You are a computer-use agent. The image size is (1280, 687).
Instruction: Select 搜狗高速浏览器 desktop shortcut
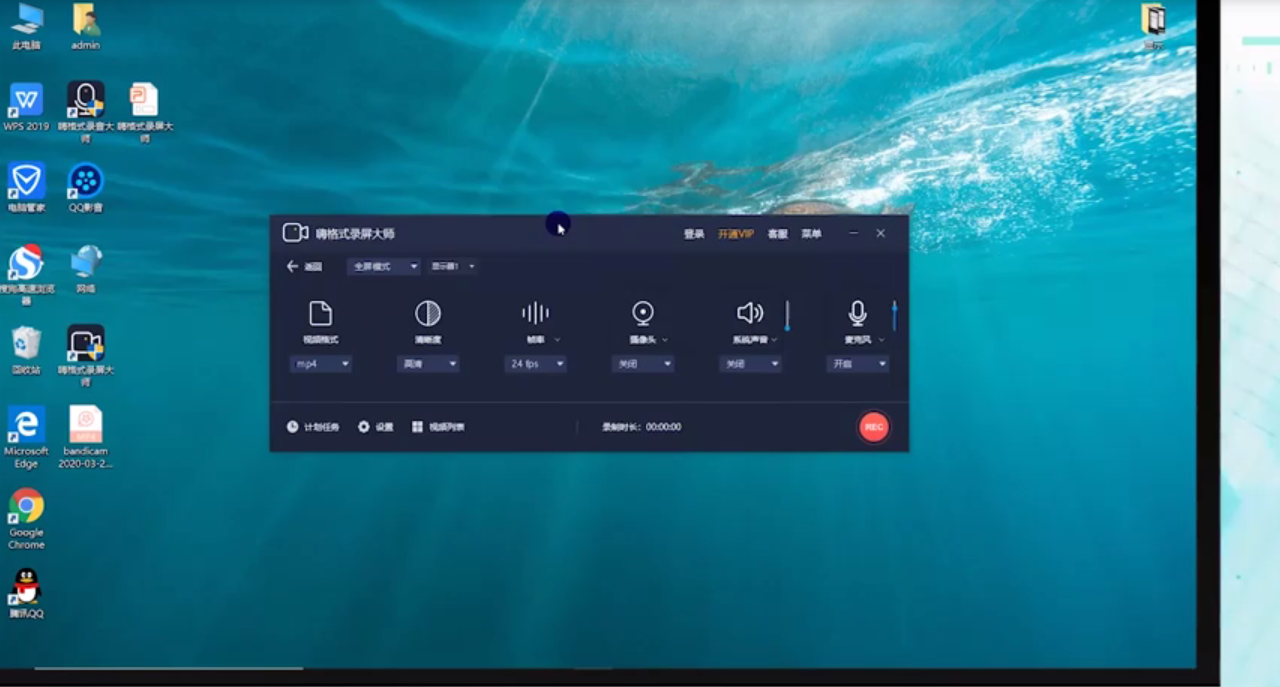point(26,274)
